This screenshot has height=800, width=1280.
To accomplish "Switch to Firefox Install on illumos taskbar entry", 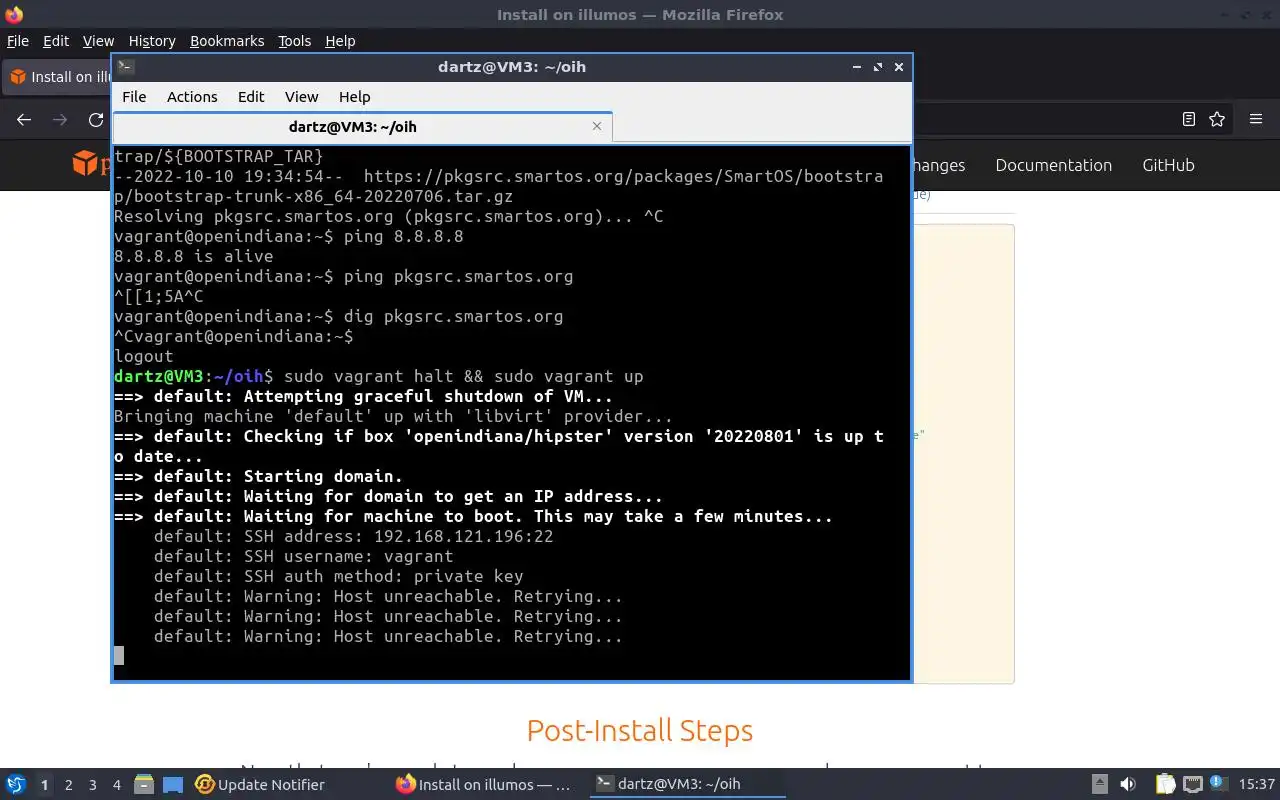I will 484,785.
